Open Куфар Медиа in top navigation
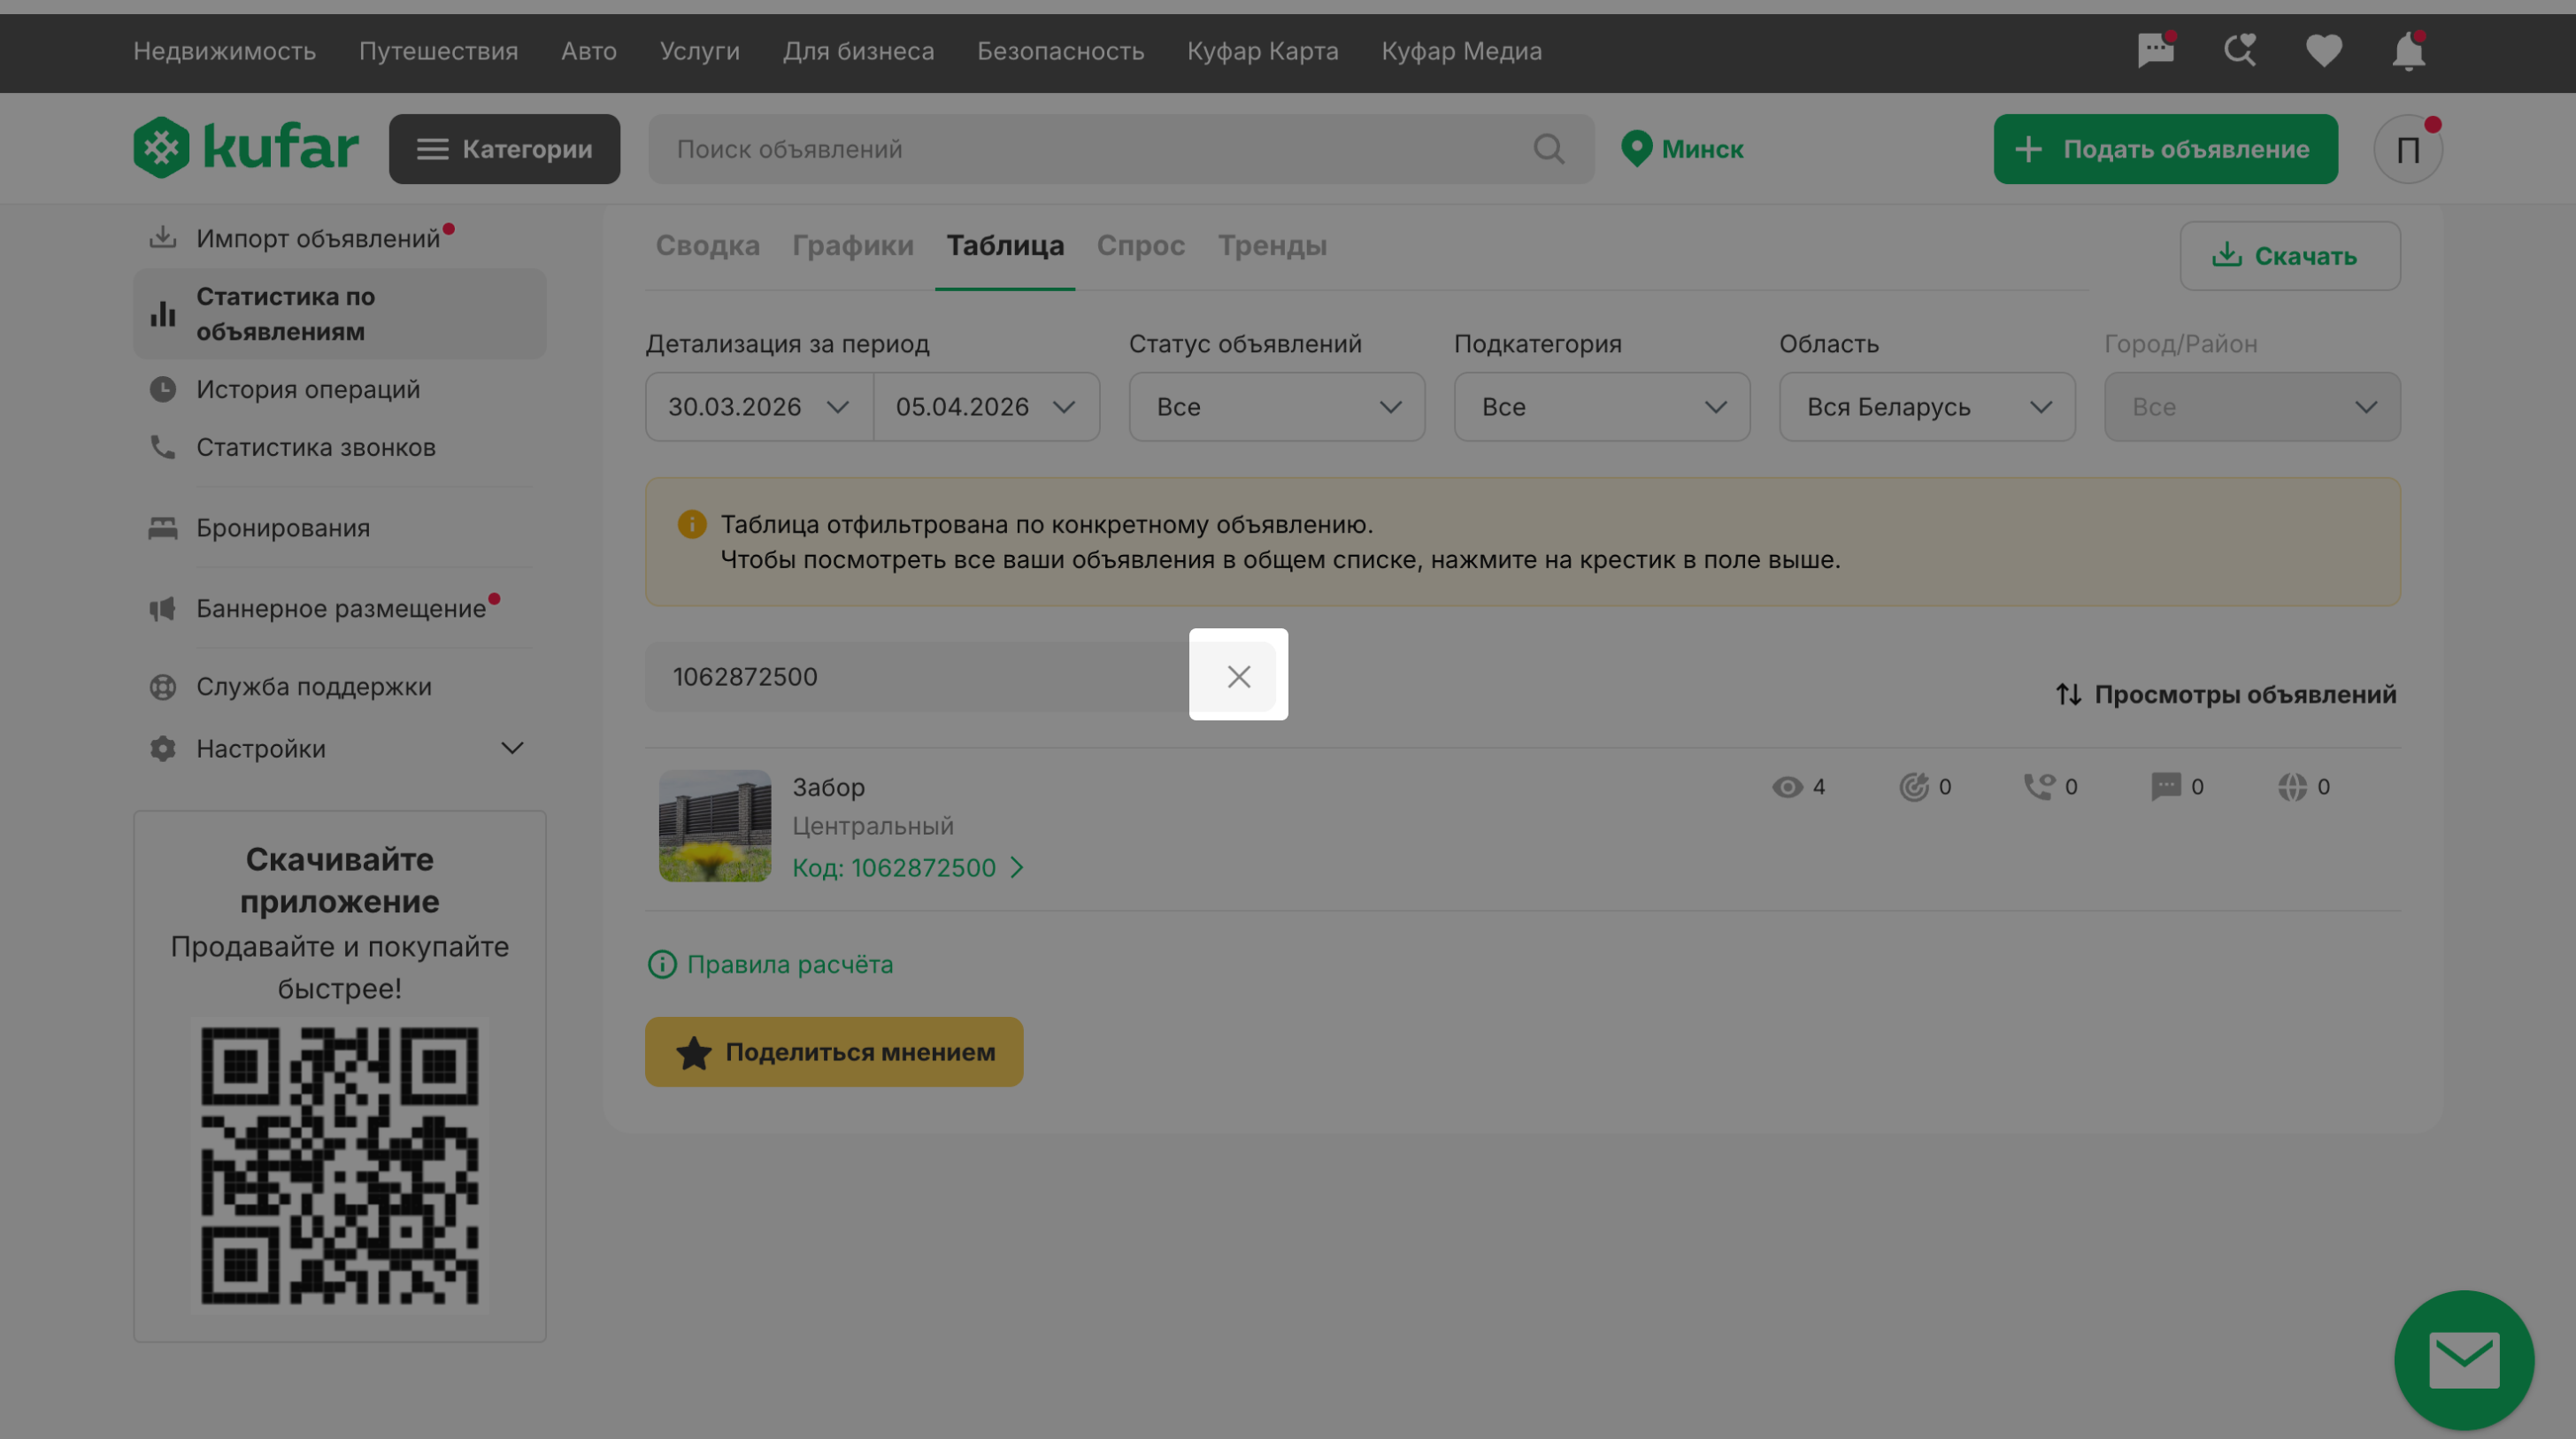2576x1439 pixels. (x=1461, y=51)
